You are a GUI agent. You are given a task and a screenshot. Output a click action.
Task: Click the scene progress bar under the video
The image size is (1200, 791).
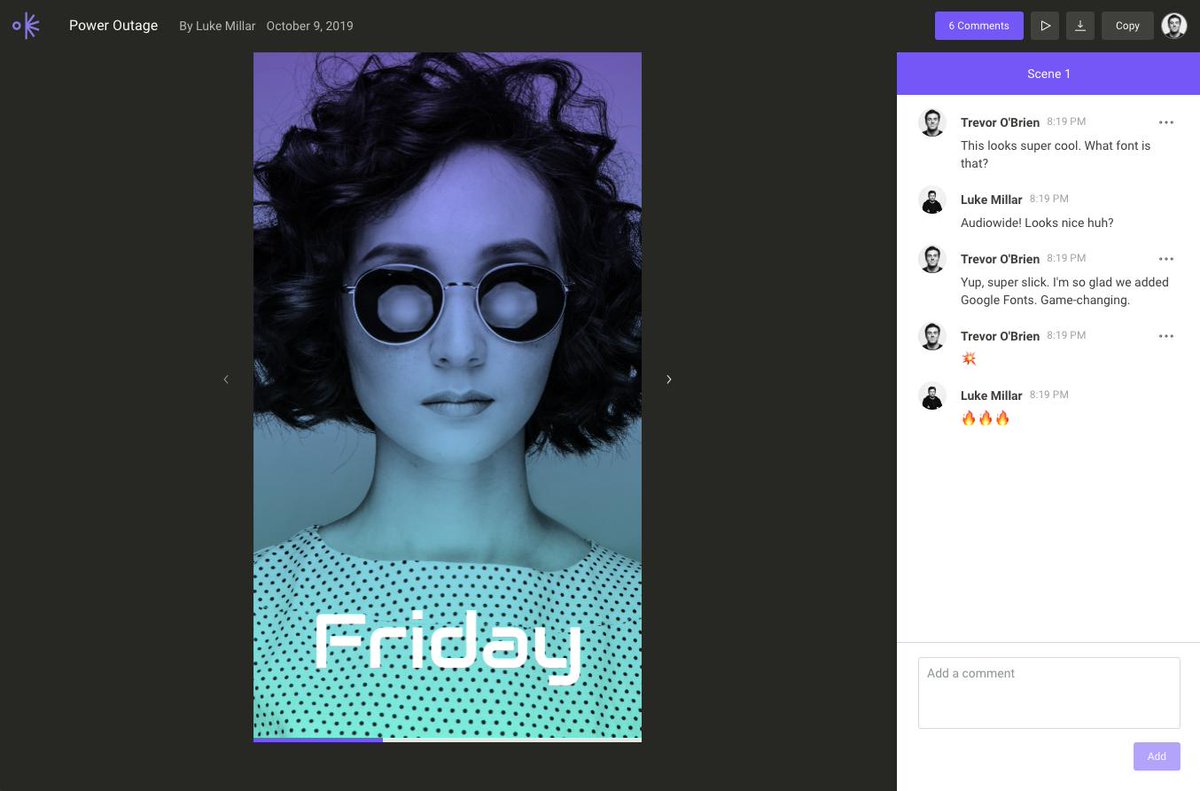[x=447, y=740]
